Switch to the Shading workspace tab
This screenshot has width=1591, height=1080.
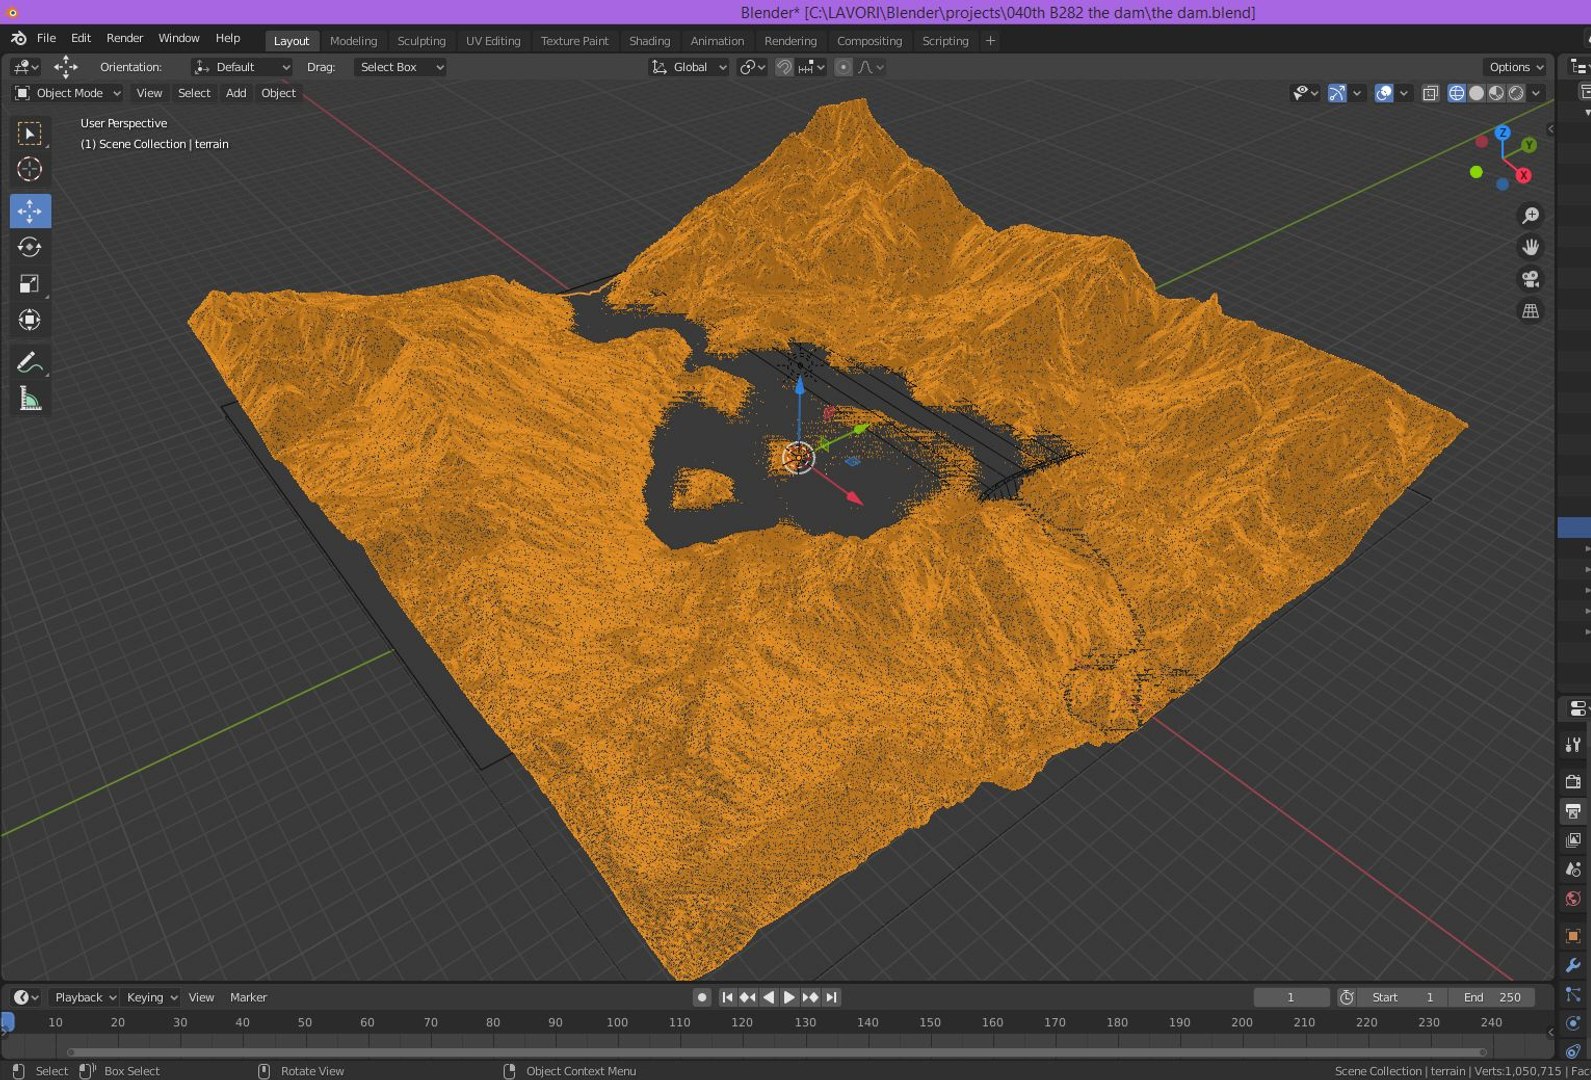tap(649, 41)
